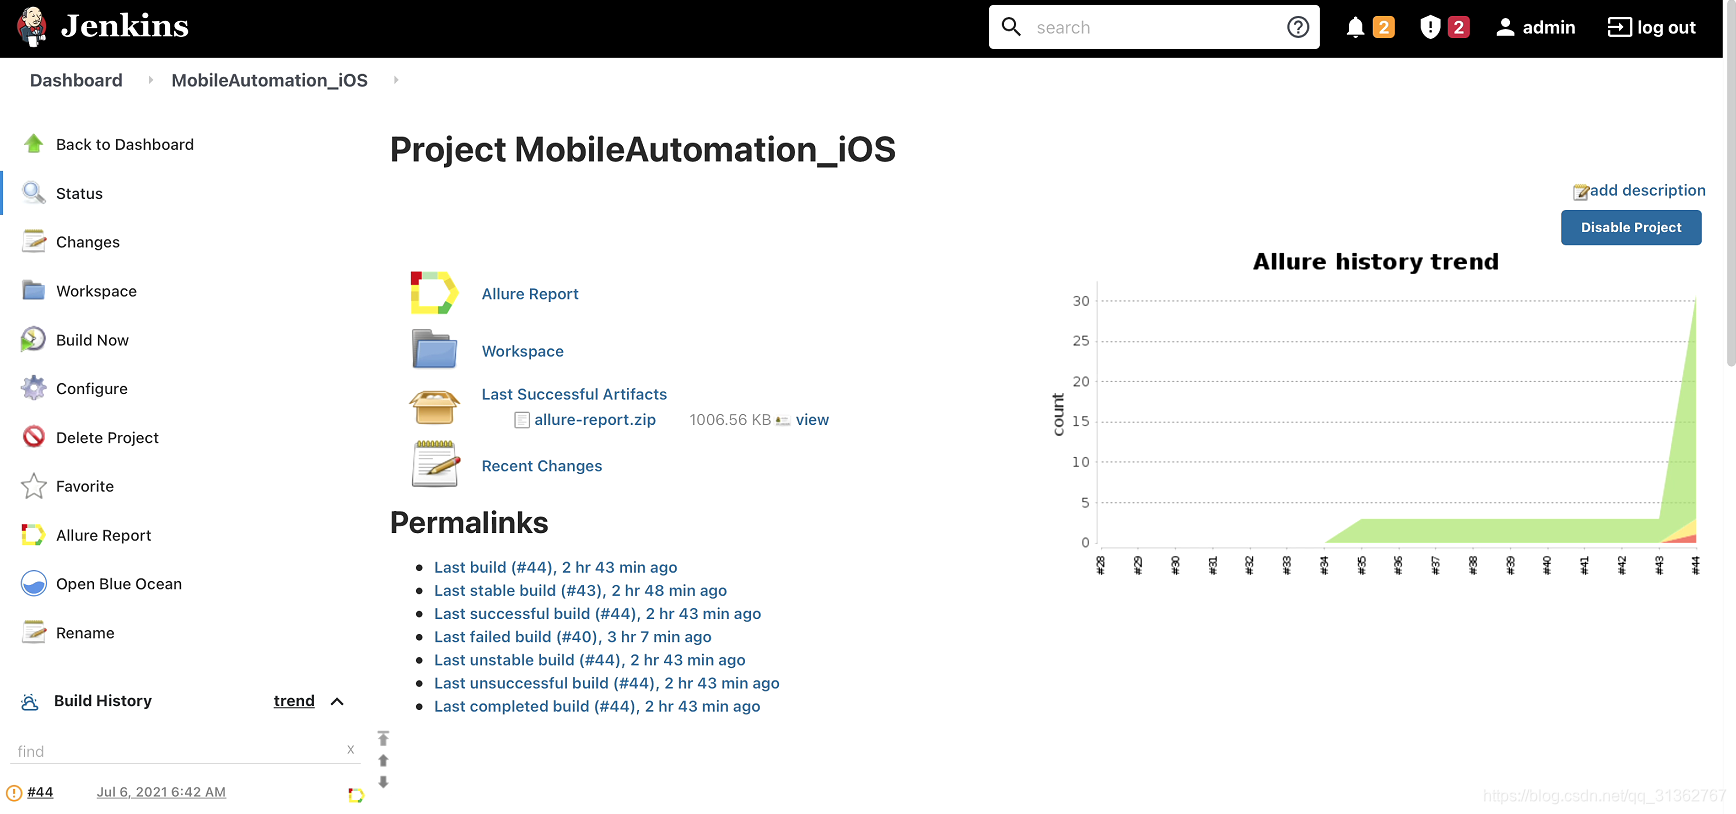Click the Build Now clock icon
1736x814 pixels.
tap(34, 340)
